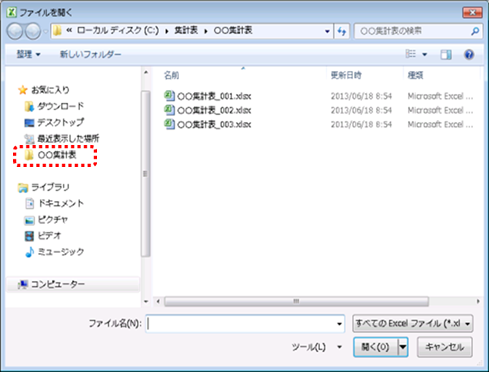Screen dimensions: 489x372
Task: Open recent locations dropdown beside navigation arrows
Action: point(45,32)
